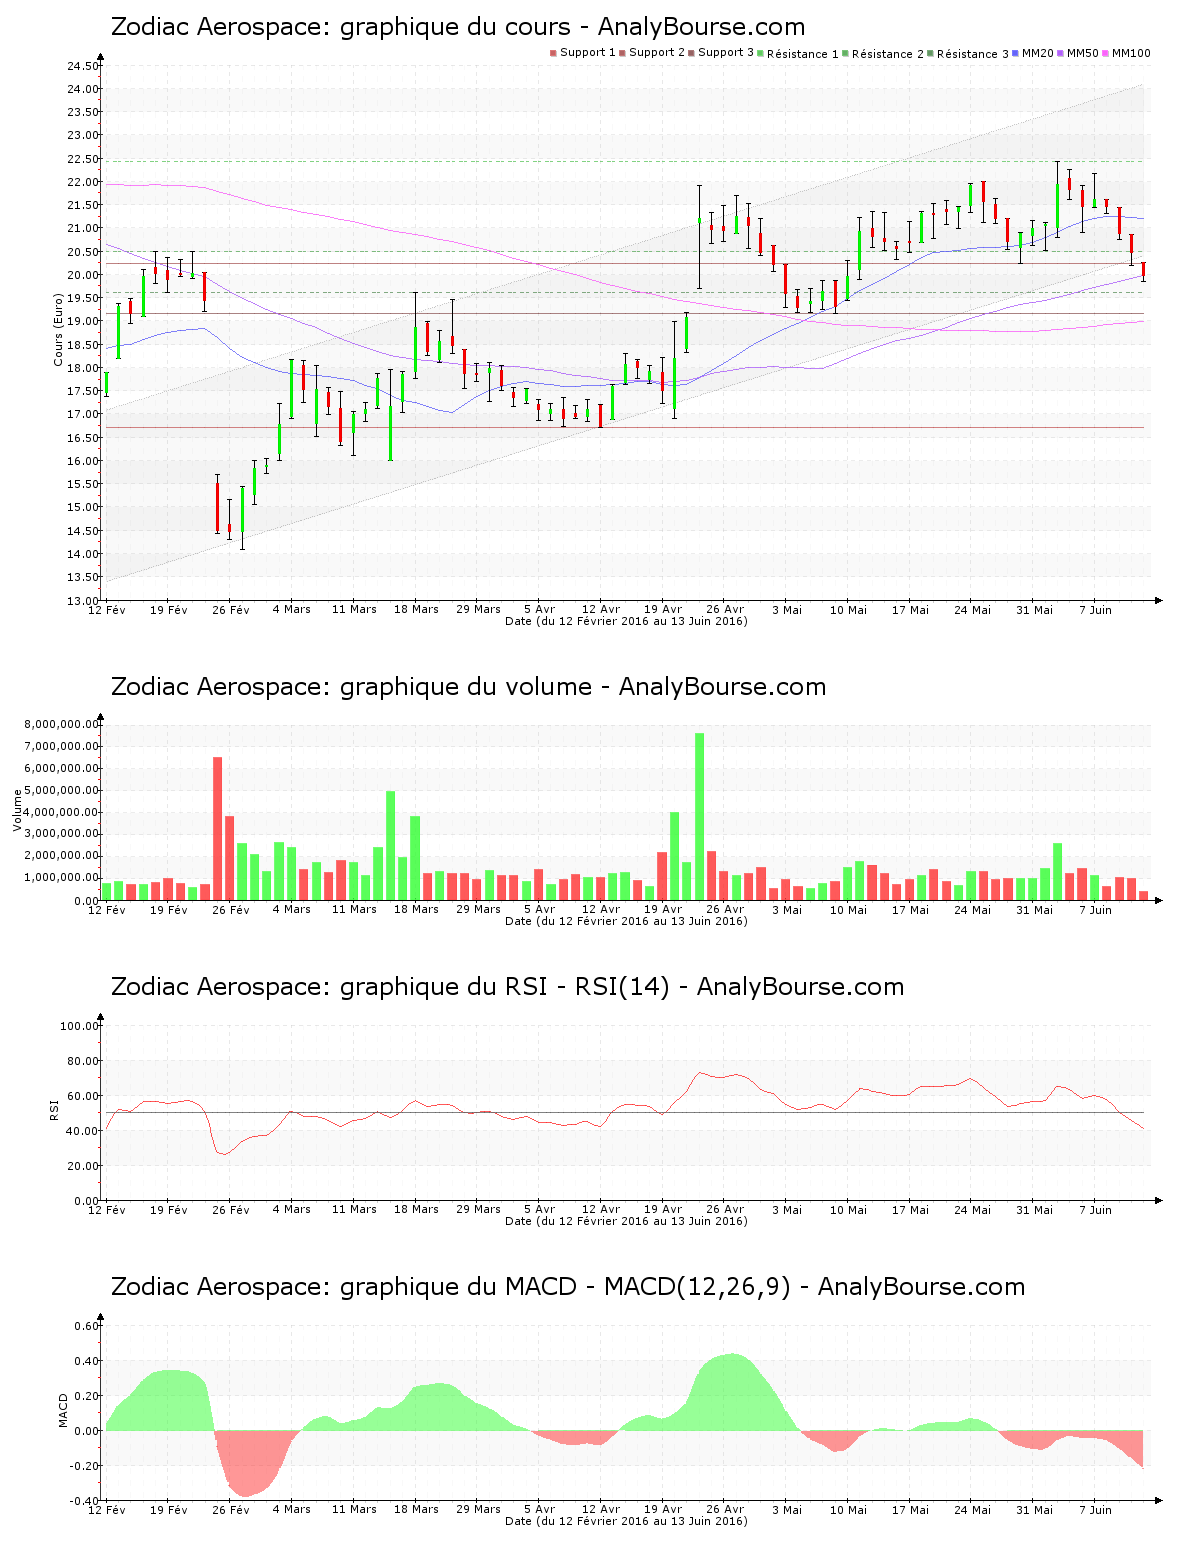Click the 'Volume' y-axis label
1200x1550 pixels.
click(17, 811)
